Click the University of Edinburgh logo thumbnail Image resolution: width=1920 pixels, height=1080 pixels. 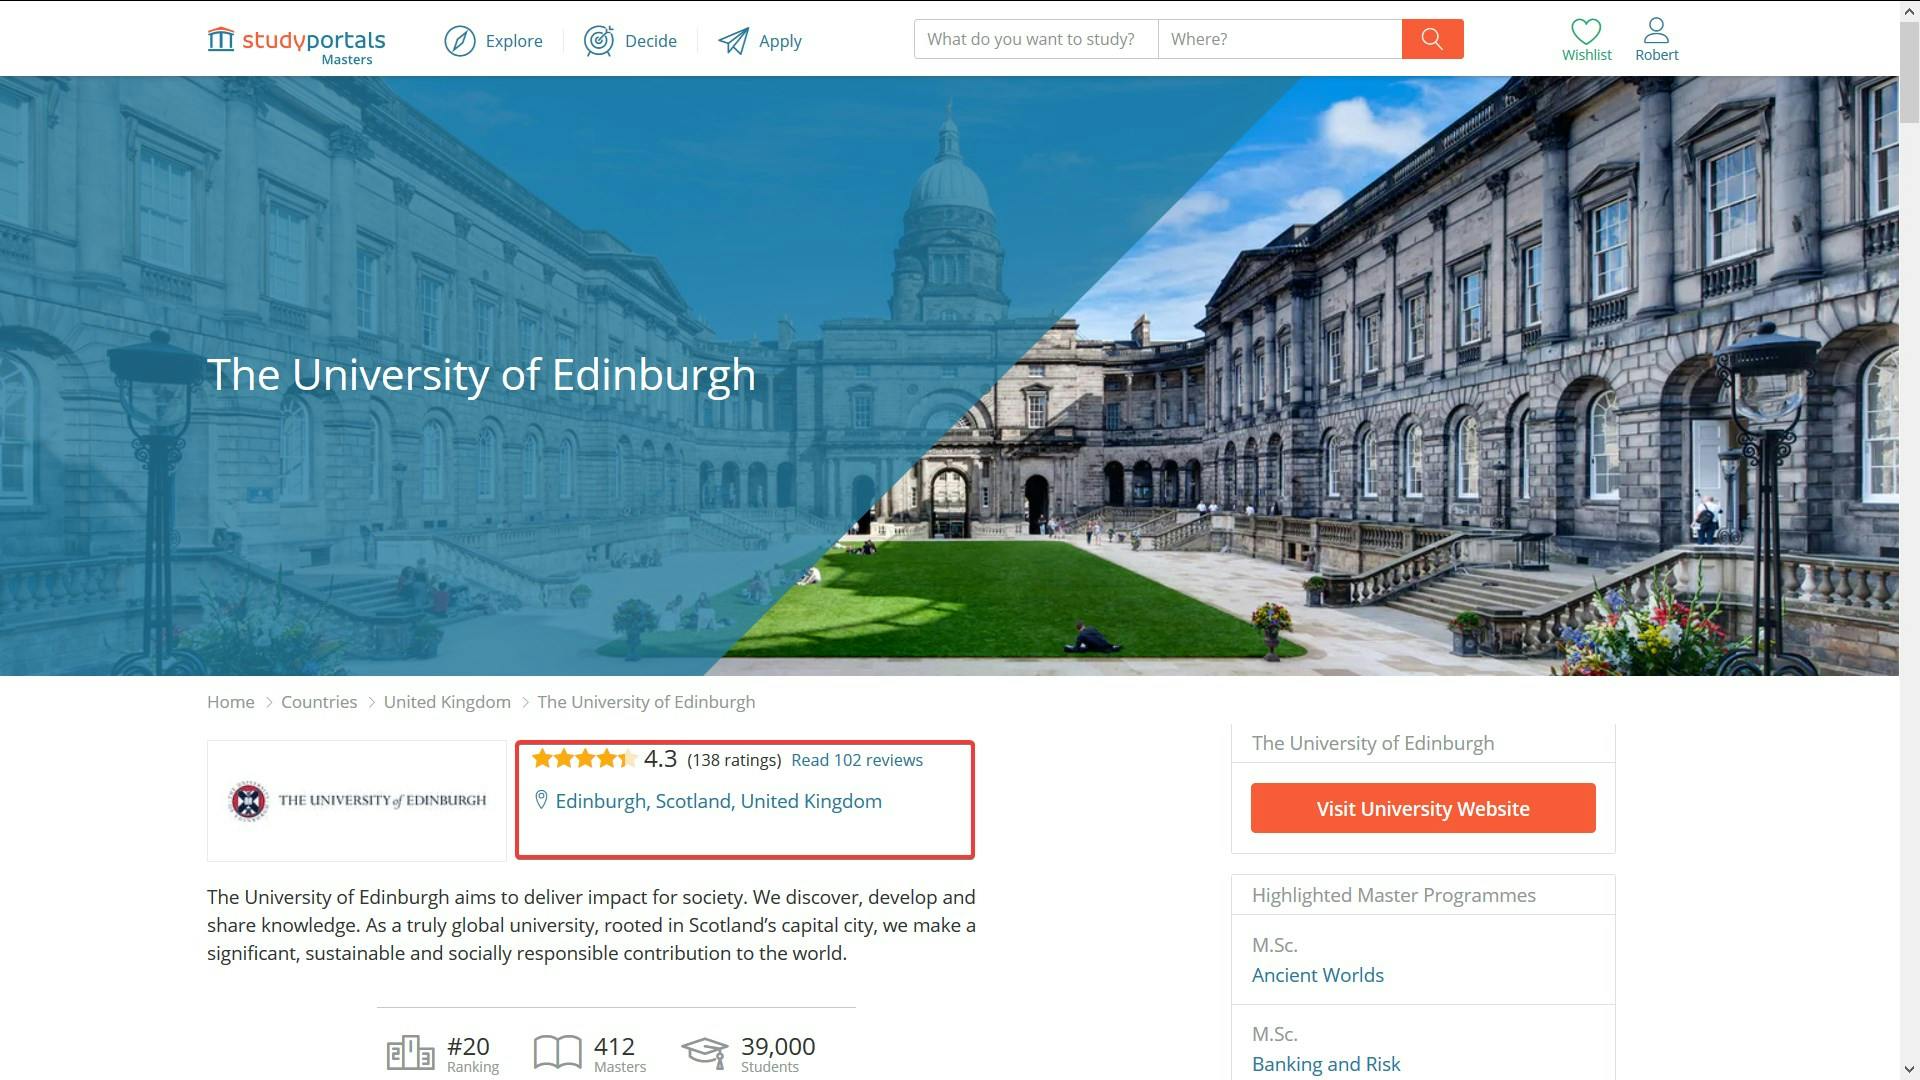click(357, 801)
